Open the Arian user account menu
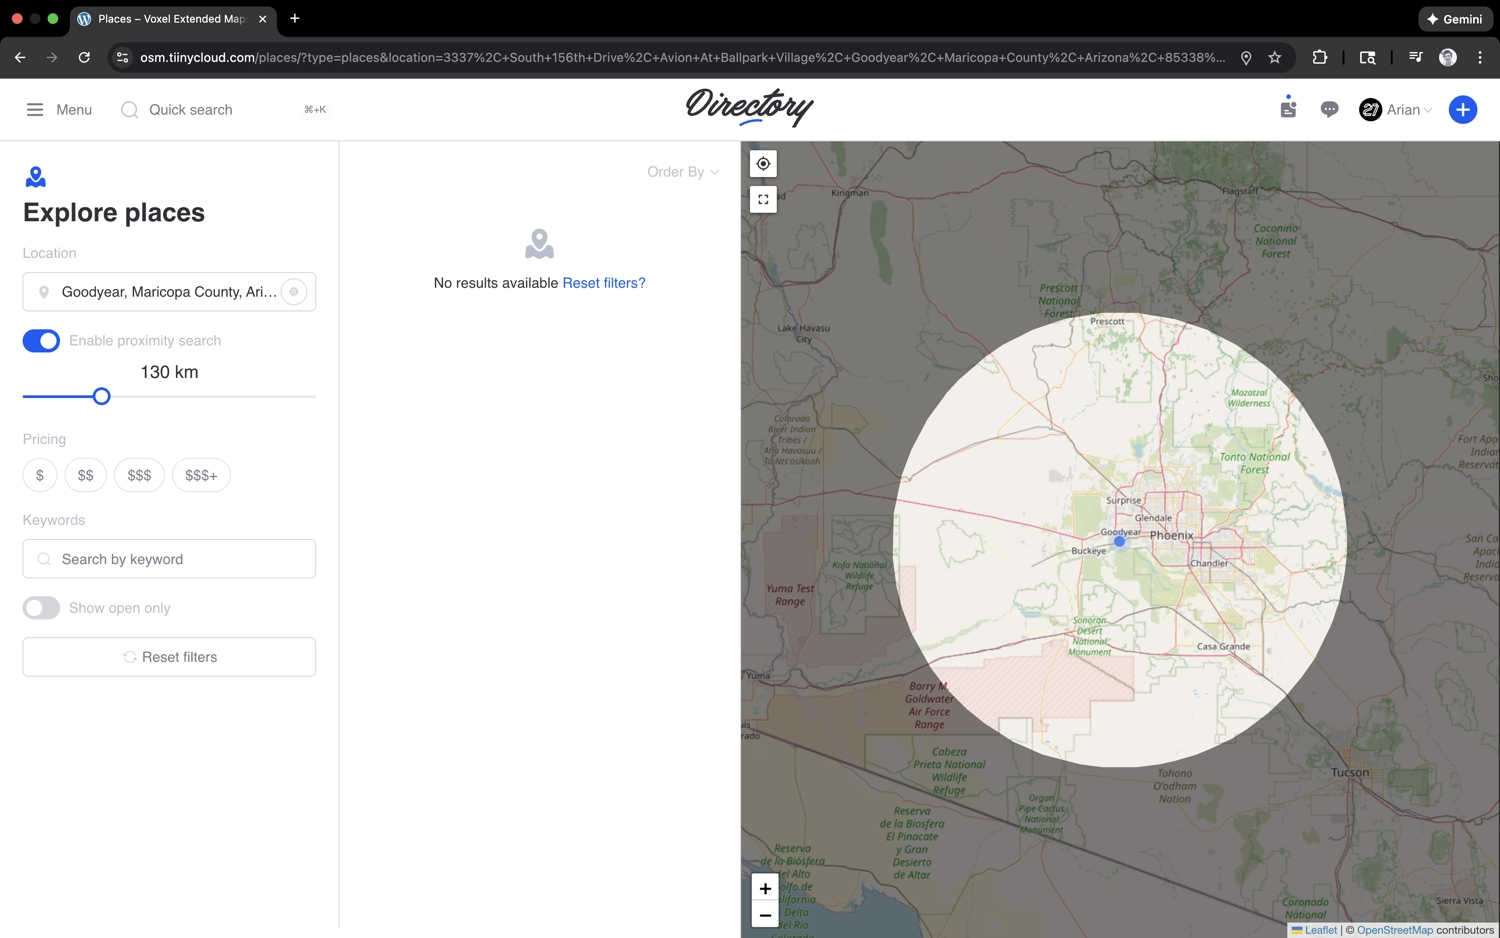Viewport: 1500px width, 938px height. pyautogui.click(x=1396, y=110)
